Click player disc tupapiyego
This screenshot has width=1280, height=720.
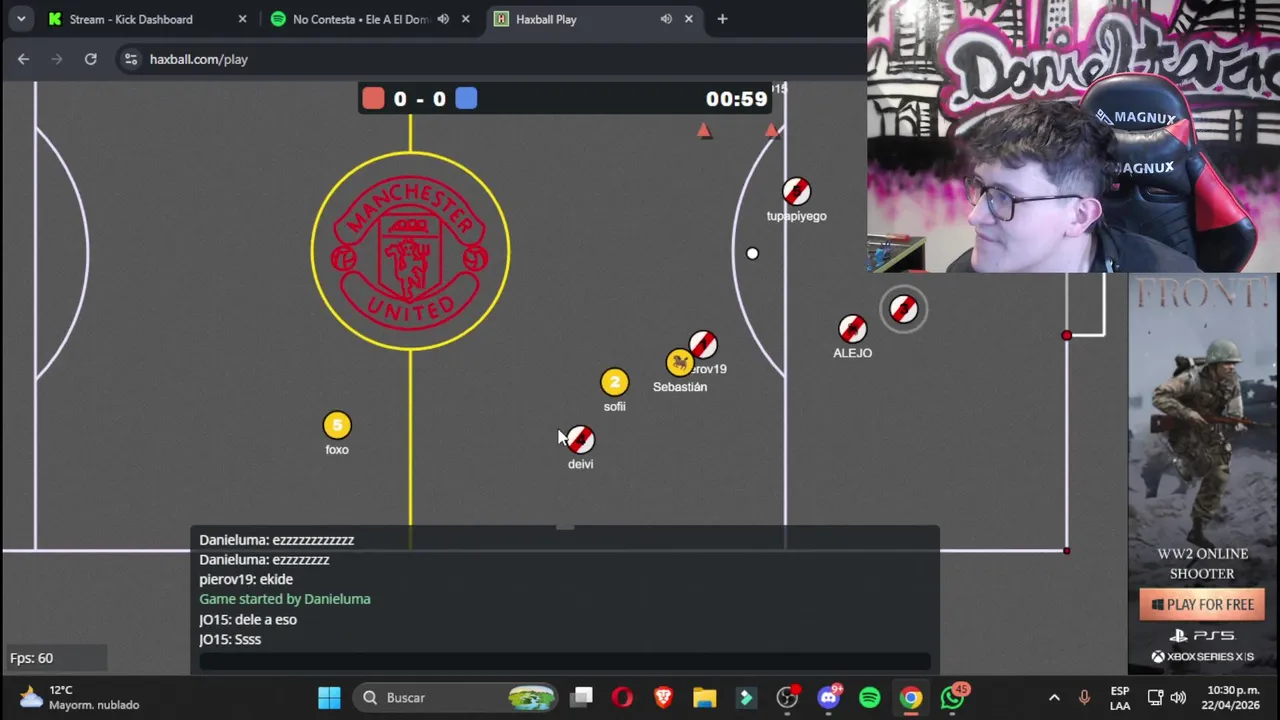796,191
